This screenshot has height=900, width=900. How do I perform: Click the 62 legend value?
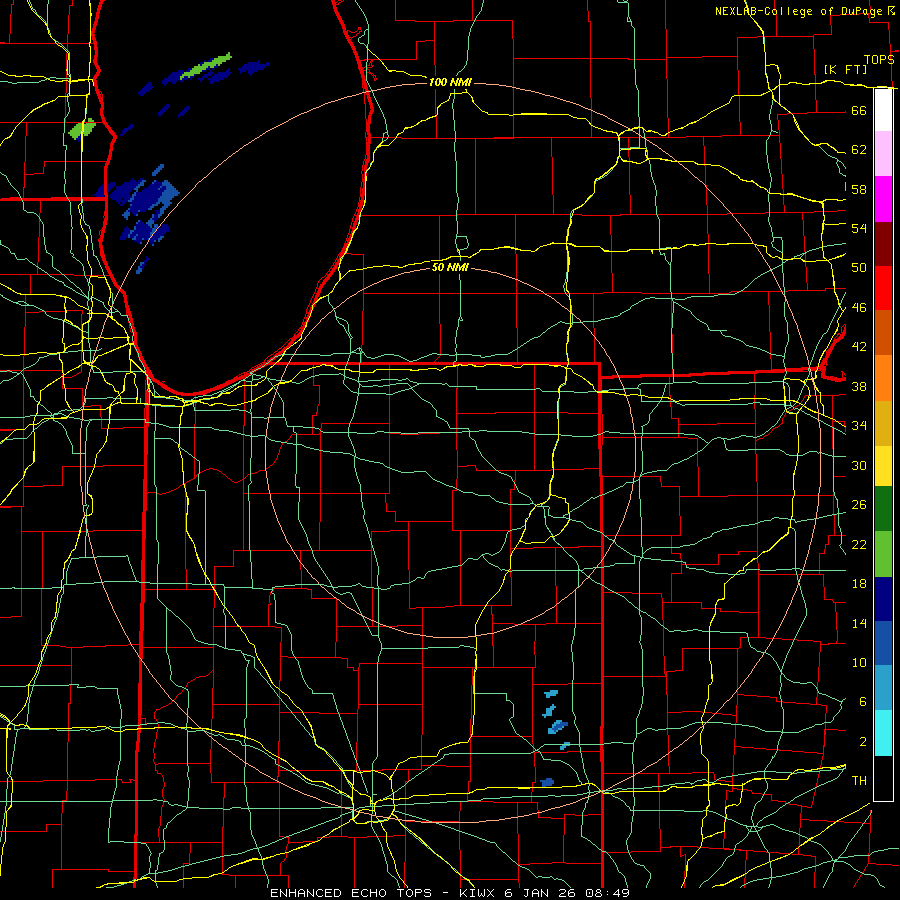(x=859, y=150)
